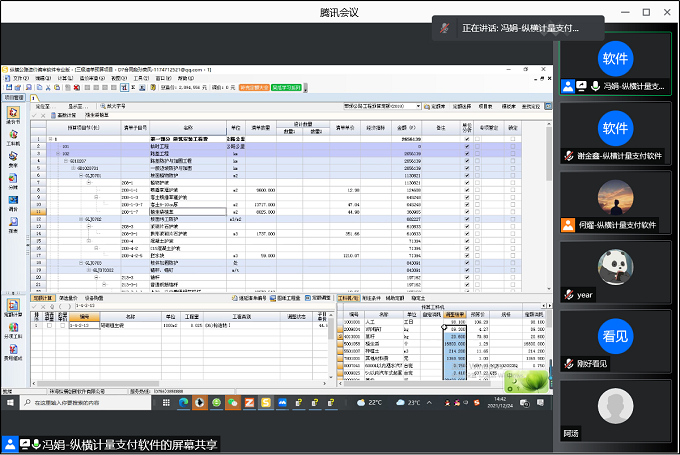Open the 帮助 menu
This screenshot has height=455, width=680.
186,79
